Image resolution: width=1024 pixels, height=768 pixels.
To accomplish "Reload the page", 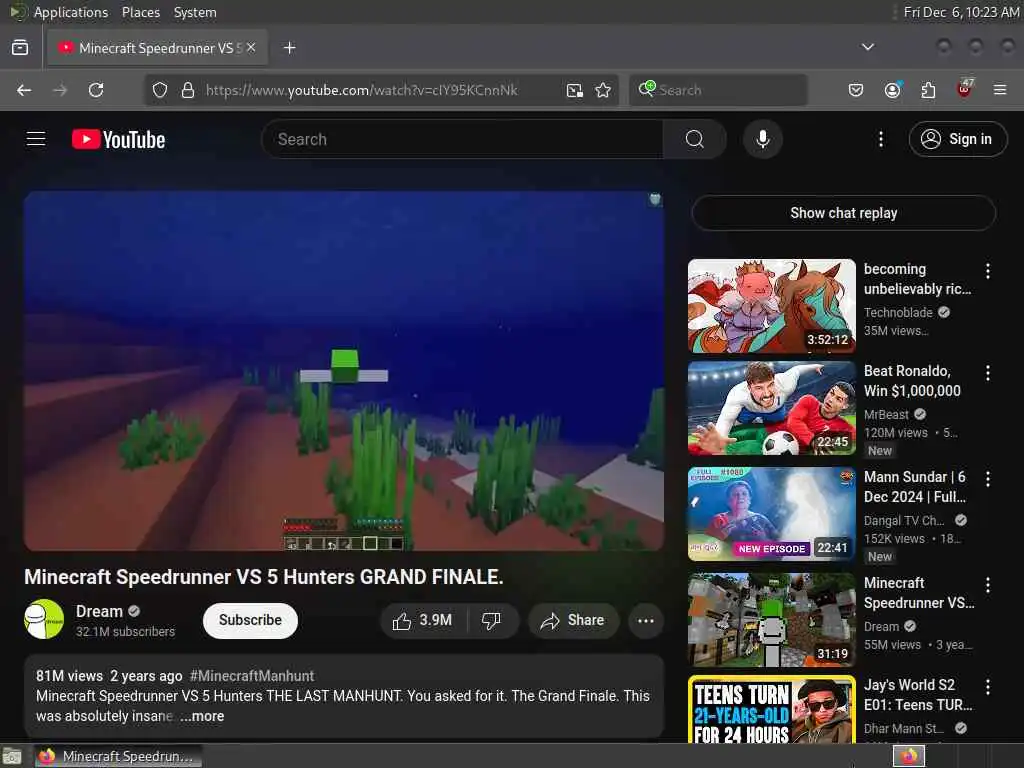I will tap(96, 90).
